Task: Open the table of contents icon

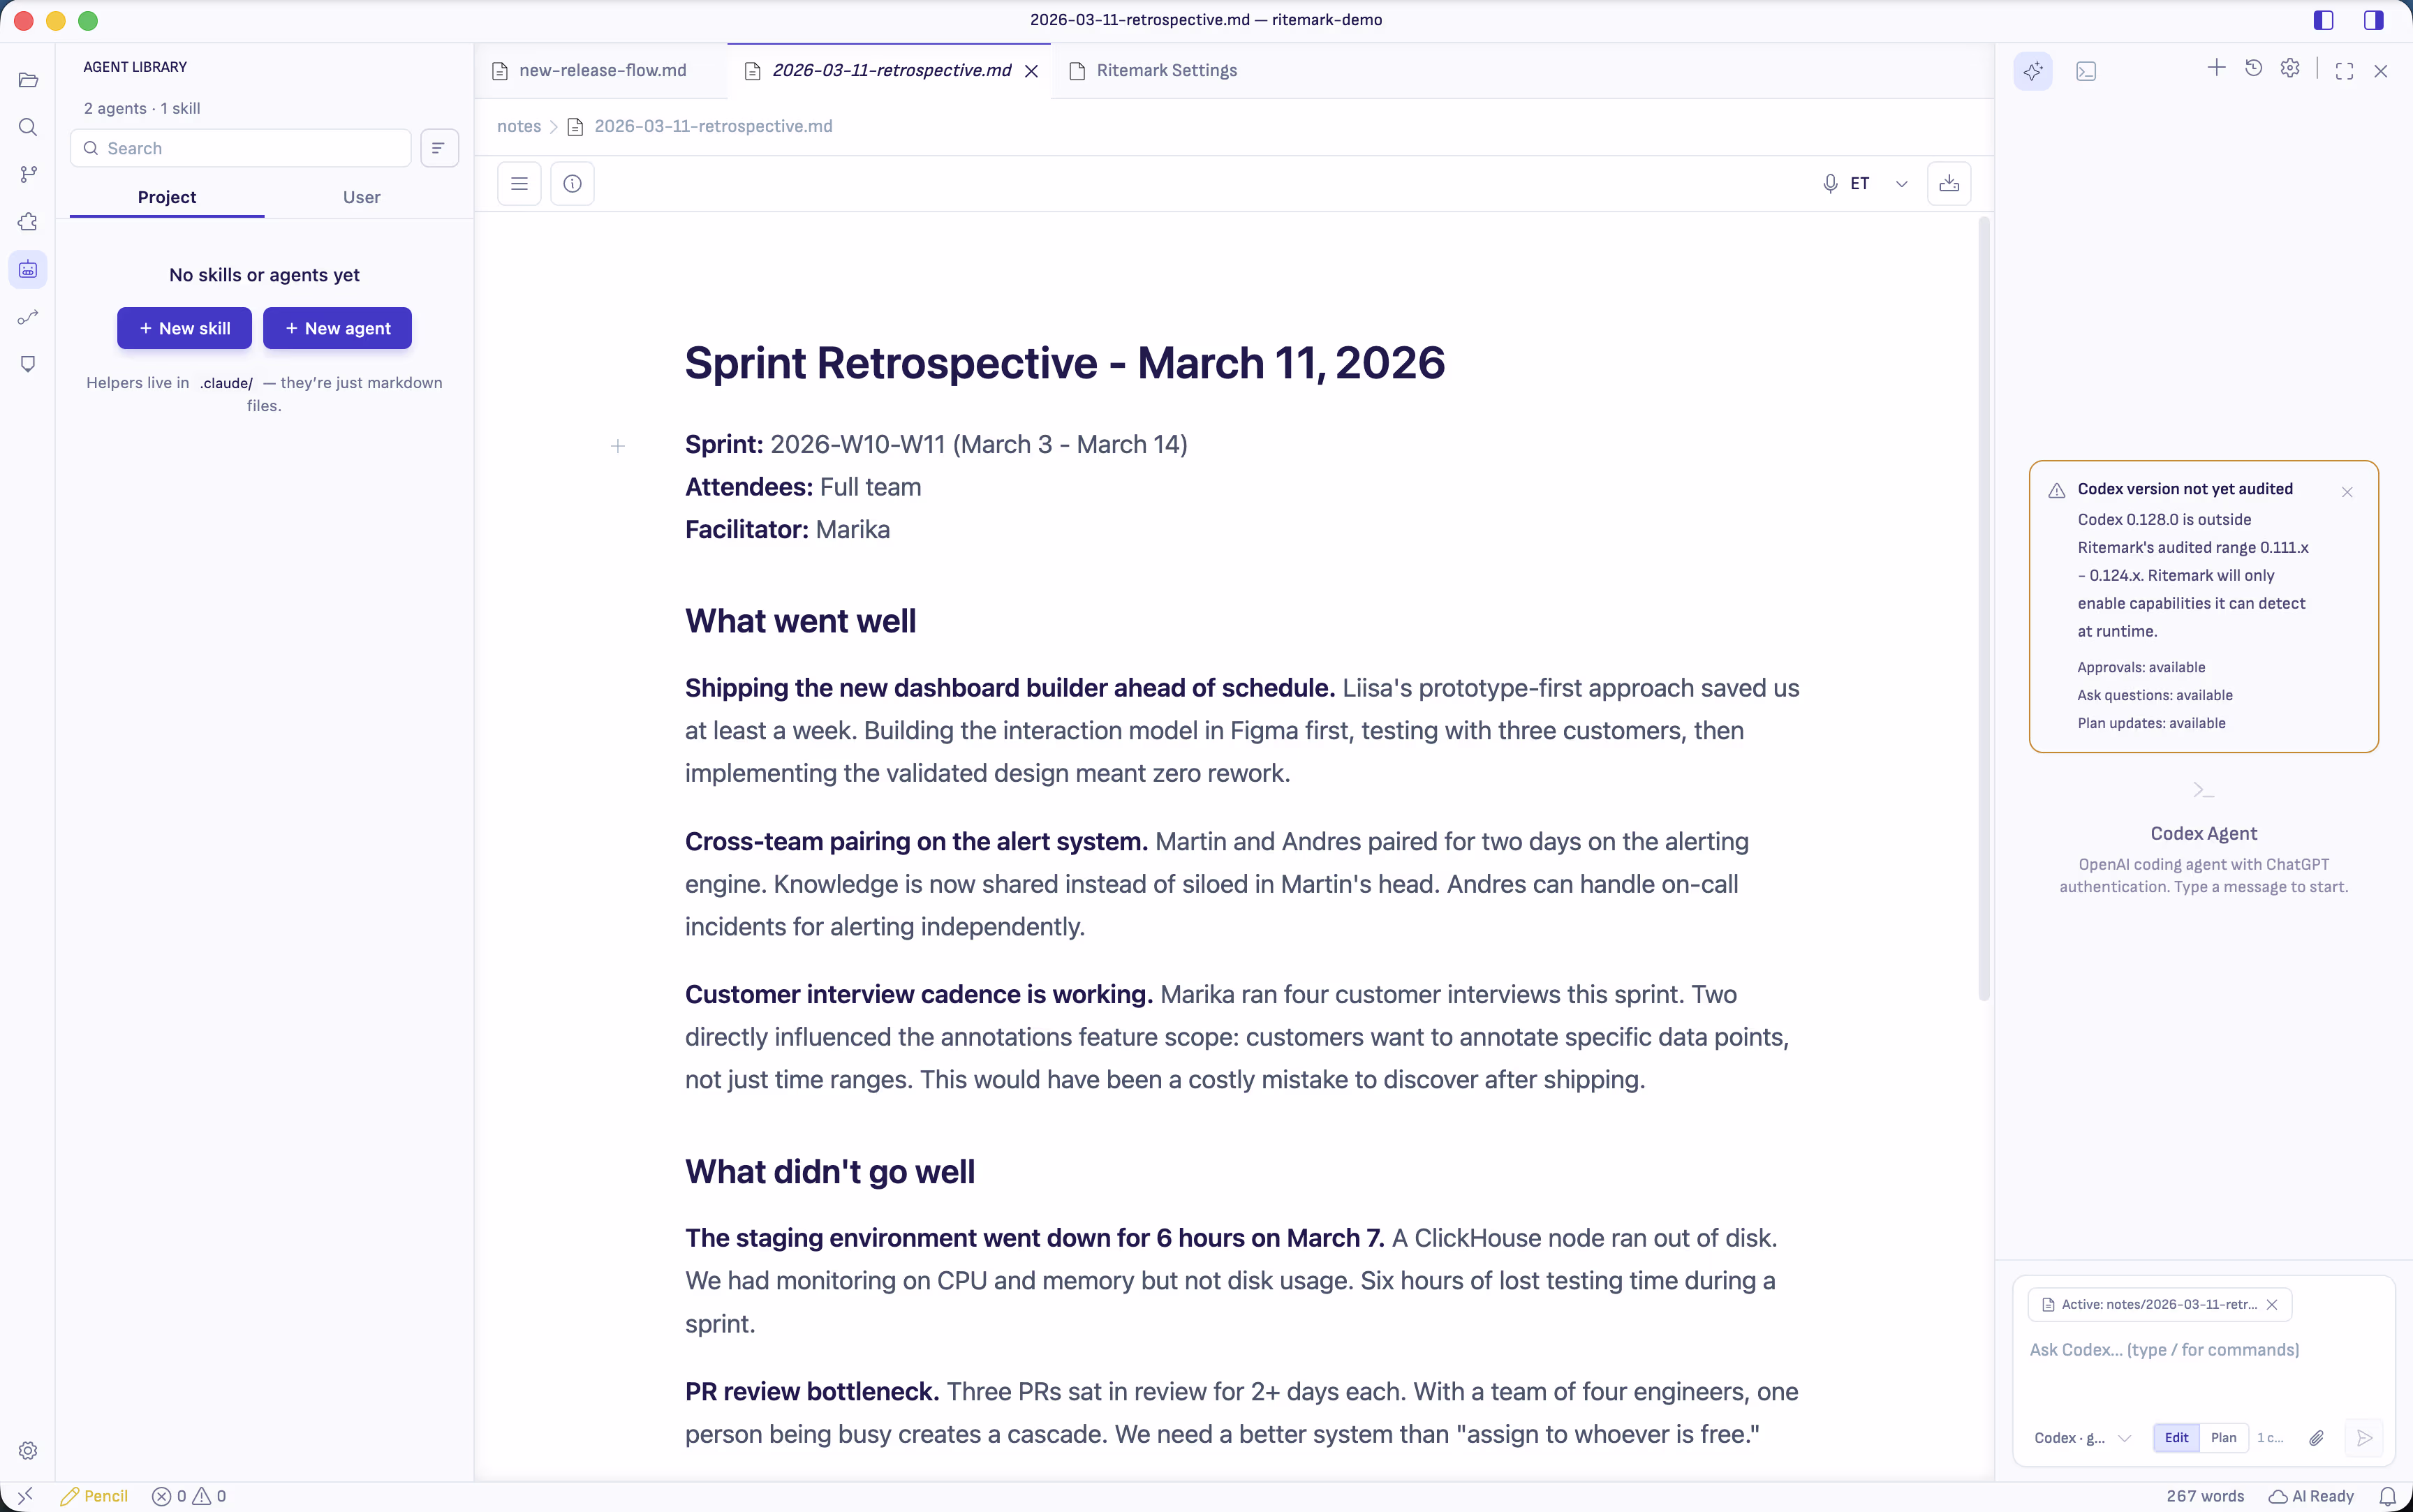Action: [519, 184]
